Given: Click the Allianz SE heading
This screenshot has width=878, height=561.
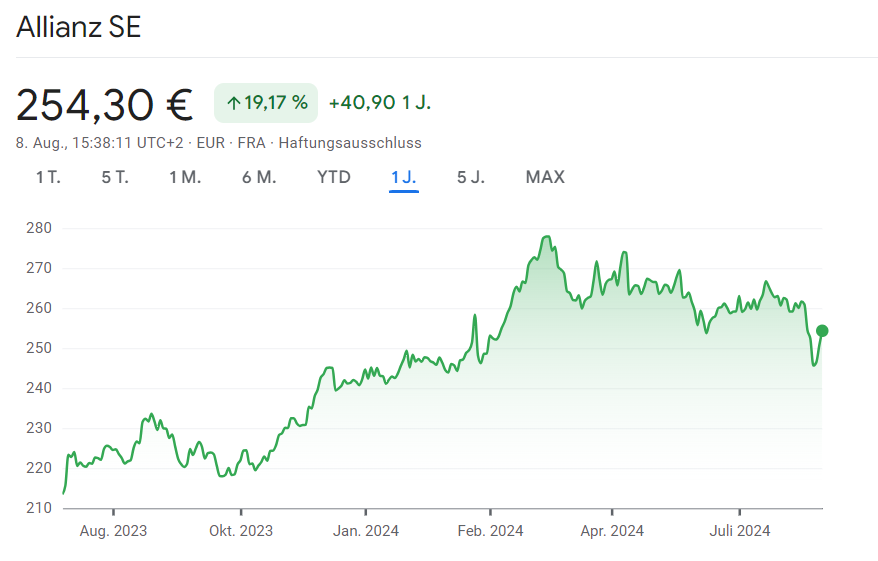Looking at the screenshot, I should (79, 27).
